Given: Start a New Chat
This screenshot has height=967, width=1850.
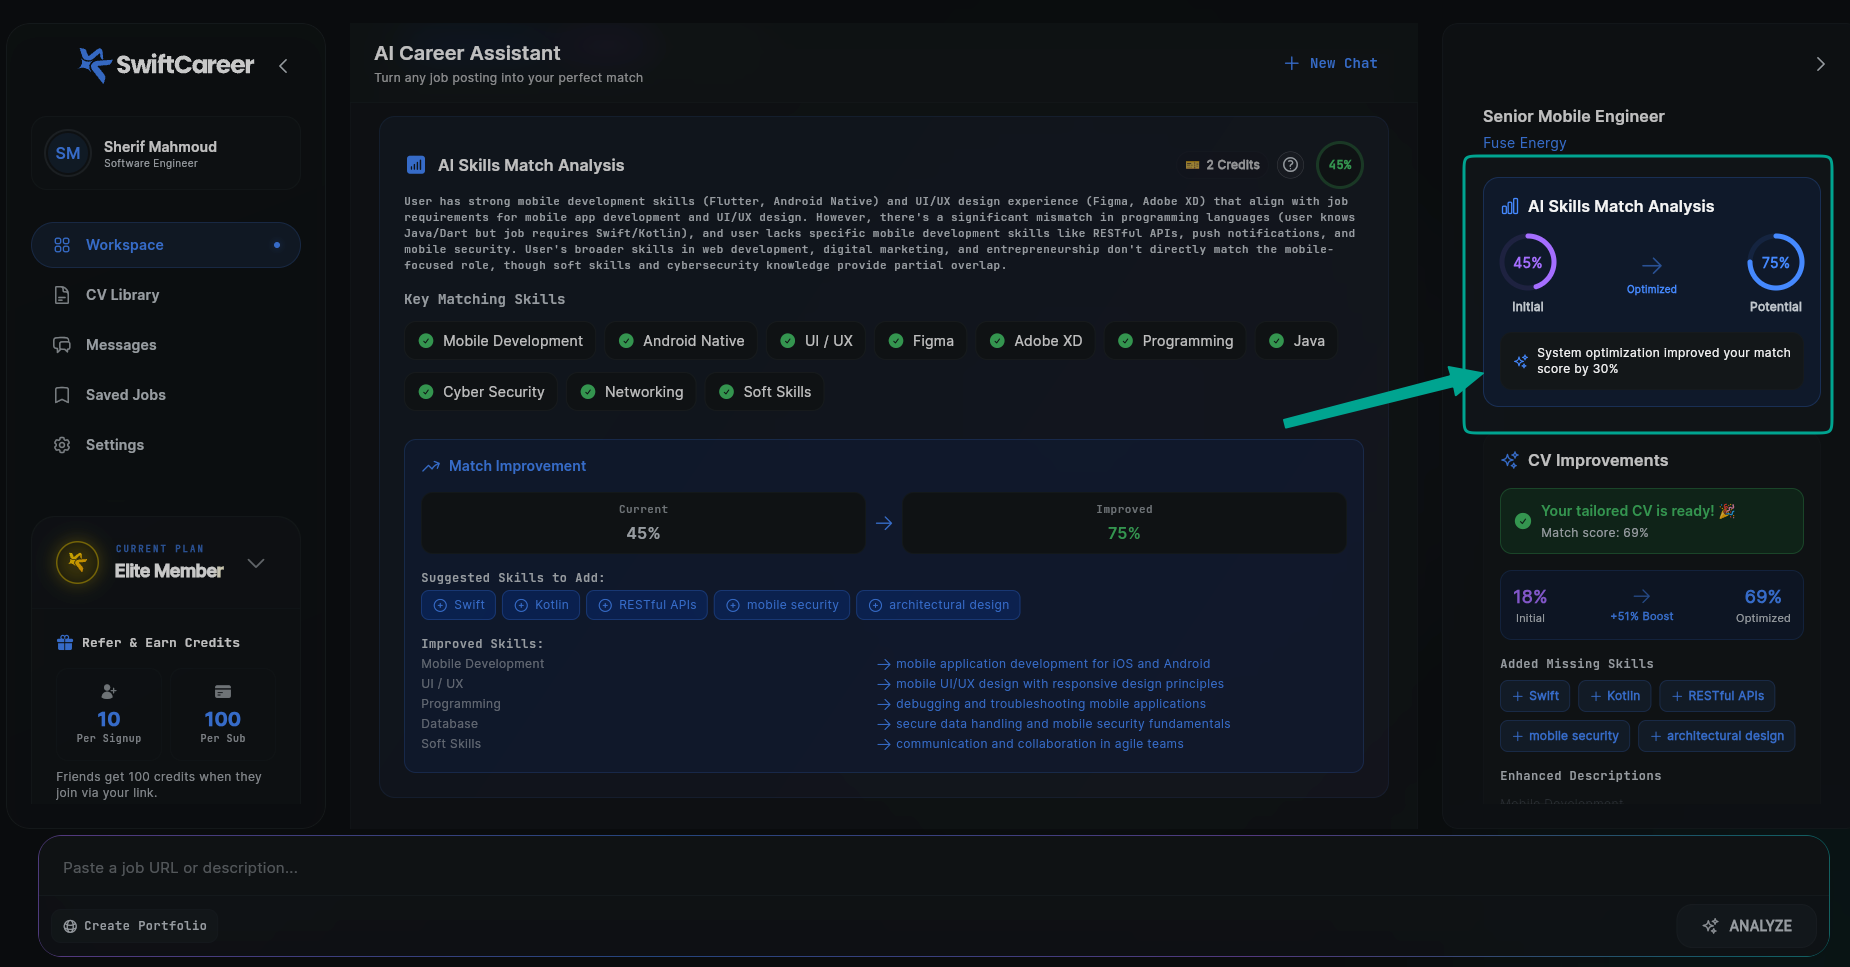Looking at the screenshot, I should pyautogui.click(x=1331, y=63).
